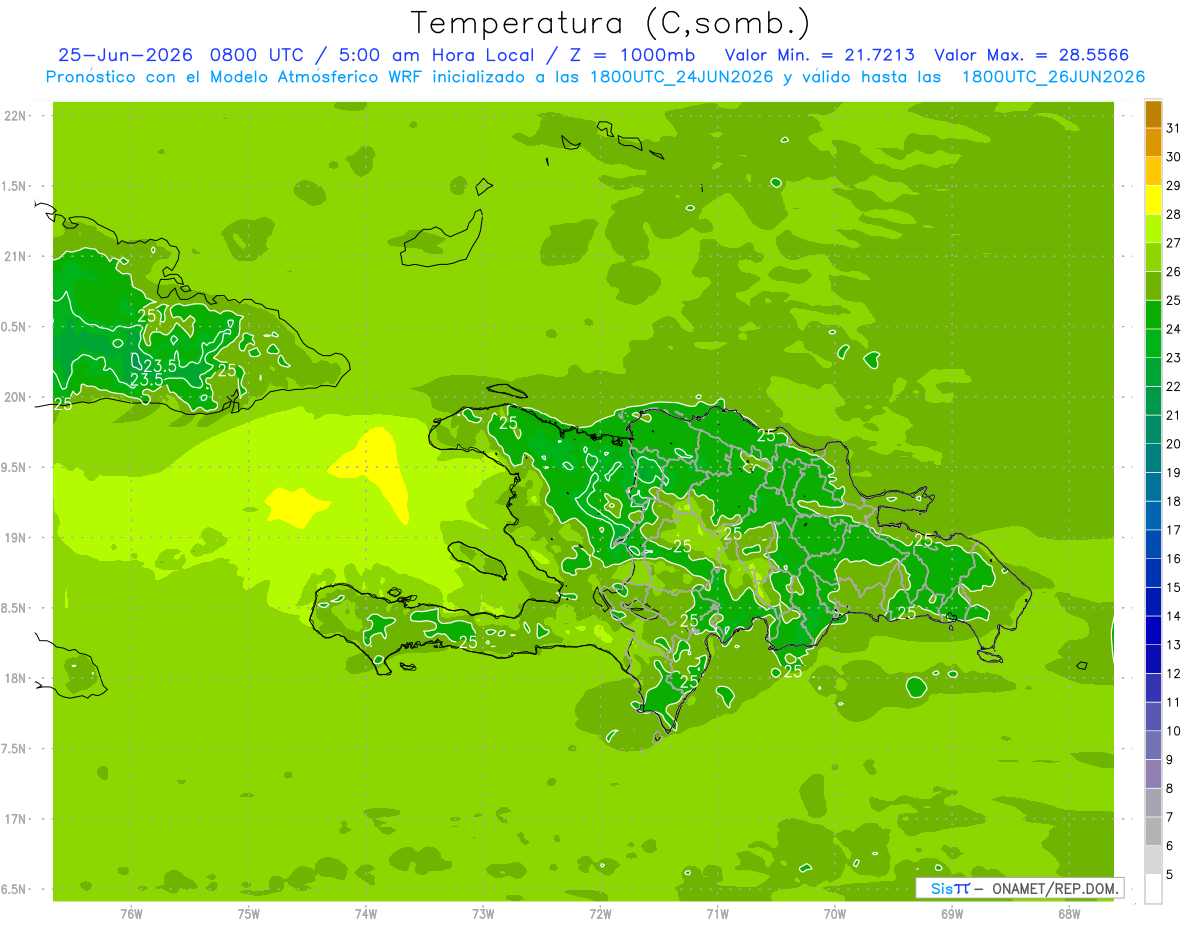Viewport: 1200px width, 927px height.
Task: Pick the blue swatch between 16 and 17
Action: (x=1153, y=544)
